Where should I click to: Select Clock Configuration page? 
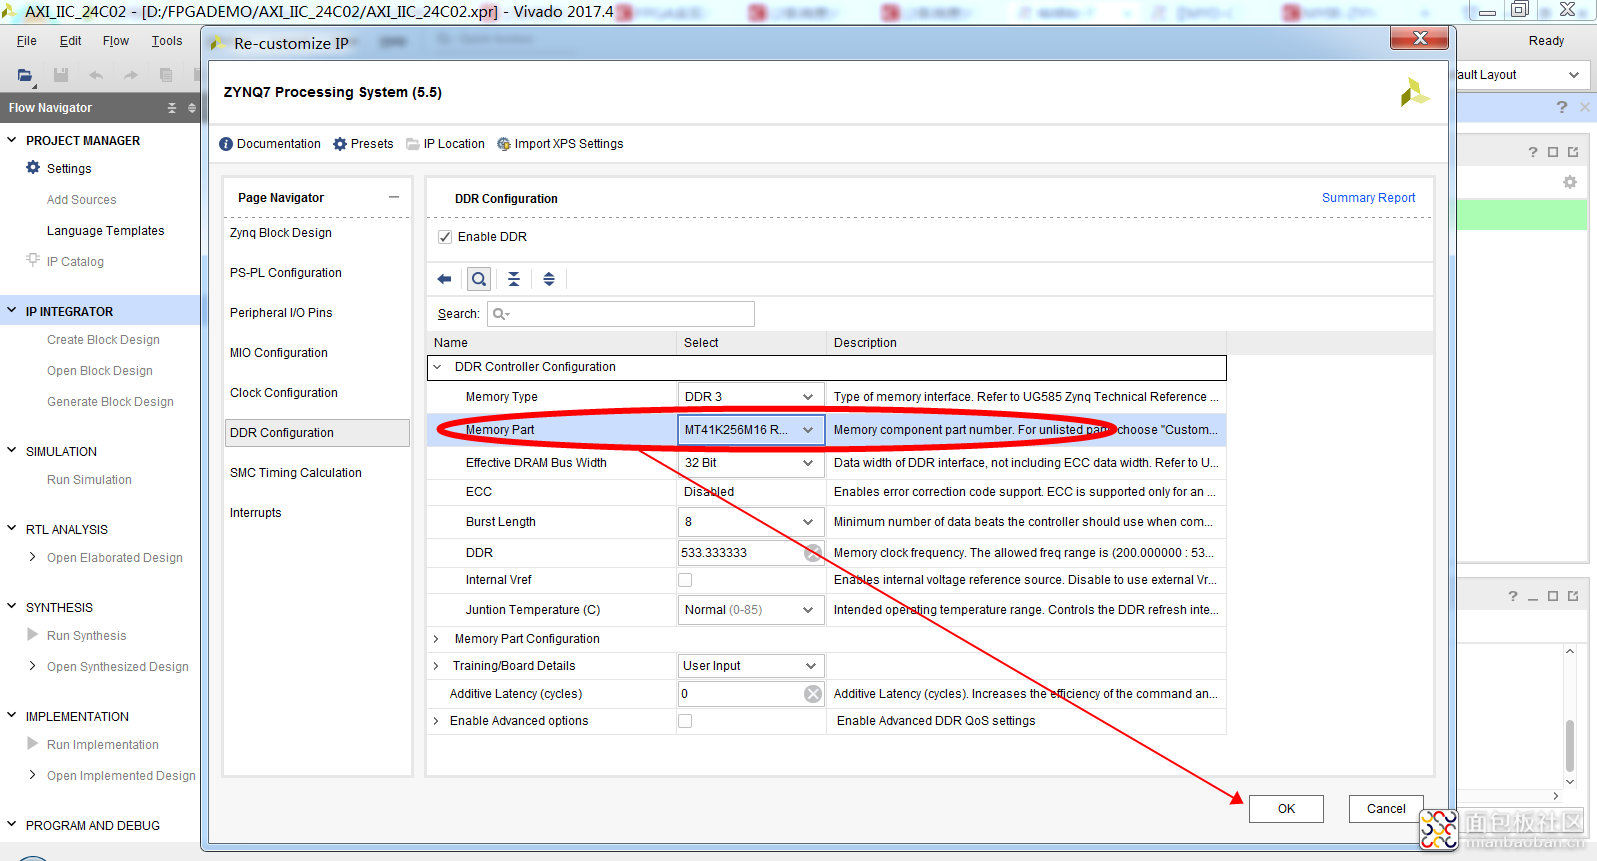pos(284,393)
